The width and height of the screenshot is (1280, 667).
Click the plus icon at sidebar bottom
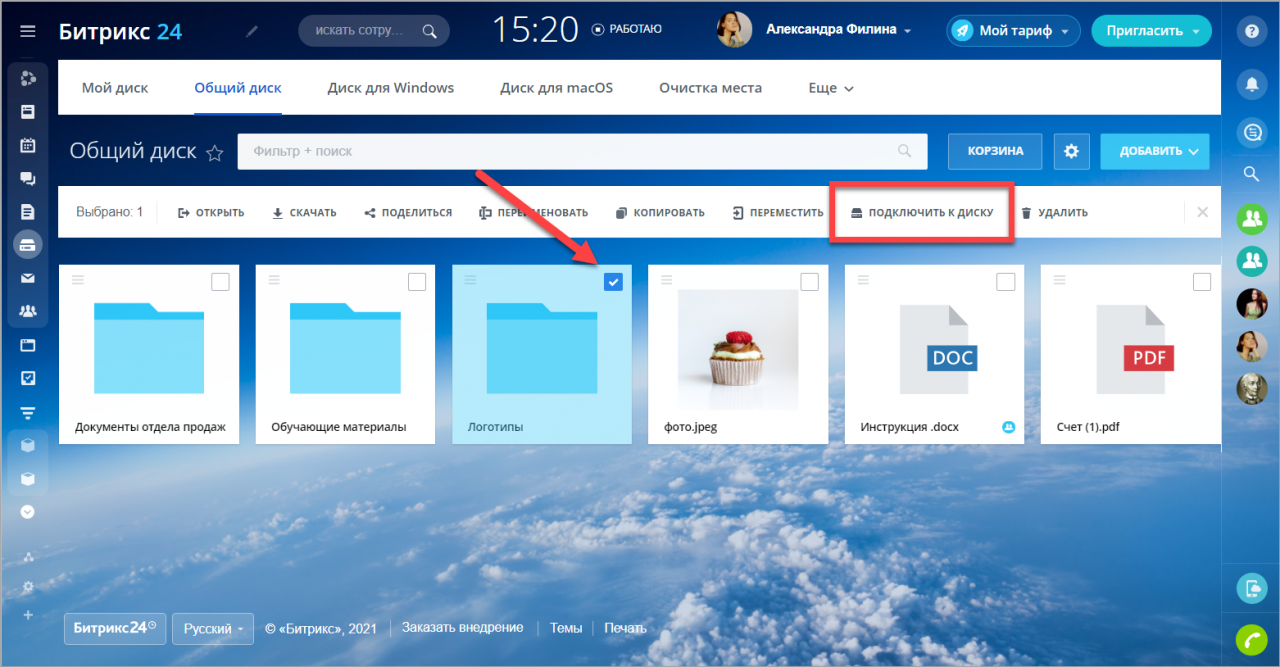[28, 615]
